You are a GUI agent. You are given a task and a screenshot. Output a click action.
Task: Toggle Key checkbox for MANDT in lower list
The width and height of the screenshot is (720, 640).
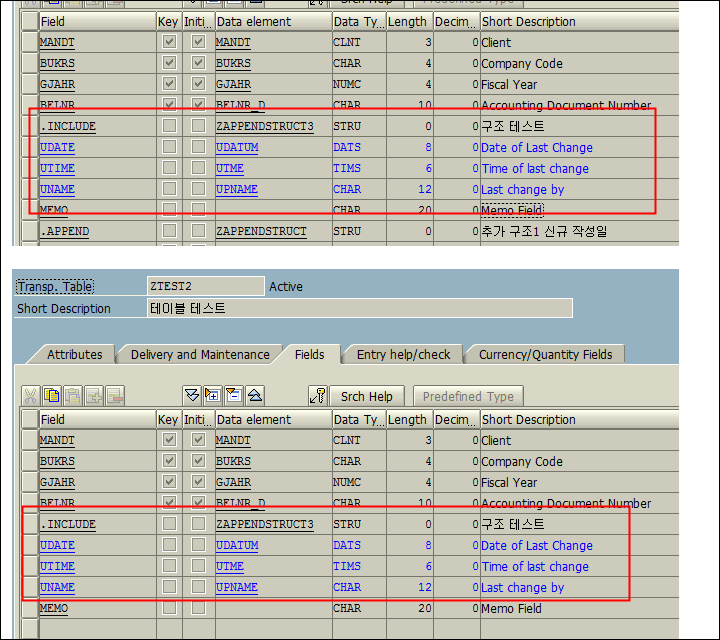[x=169, y=440]
